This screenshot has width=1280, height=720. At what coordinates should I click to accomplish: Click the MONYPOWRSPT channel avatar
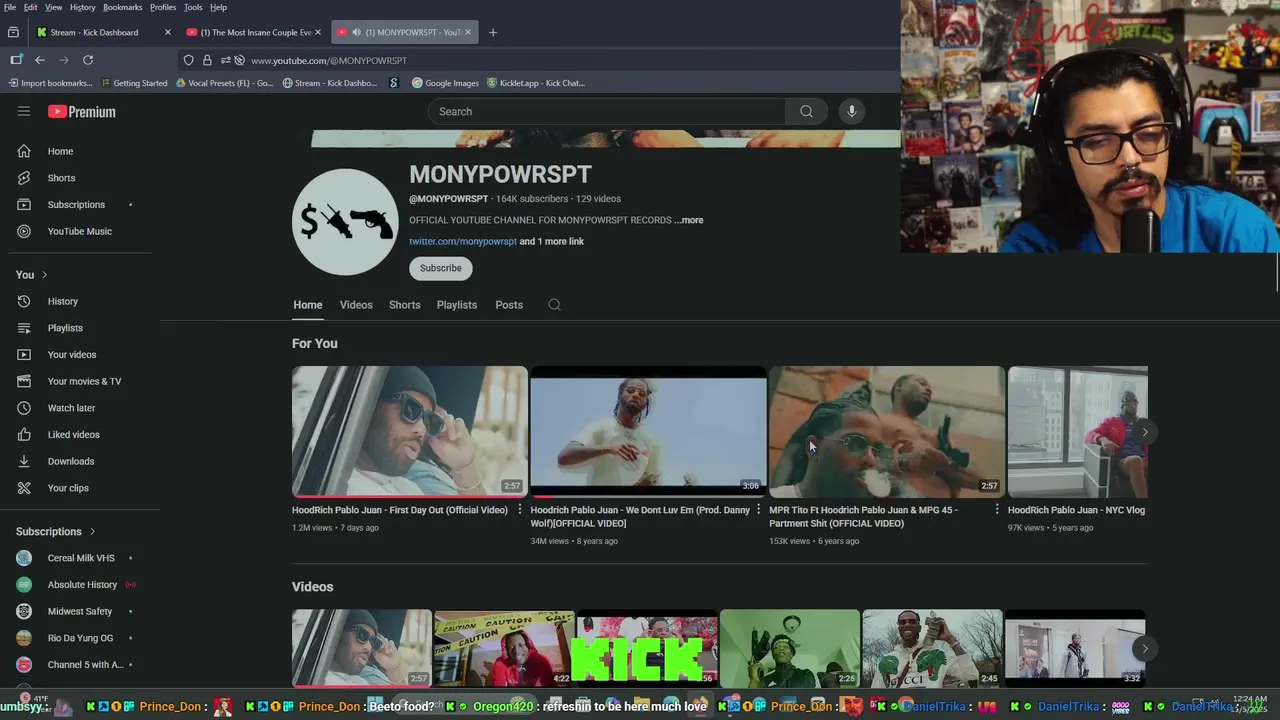[345, 222]
